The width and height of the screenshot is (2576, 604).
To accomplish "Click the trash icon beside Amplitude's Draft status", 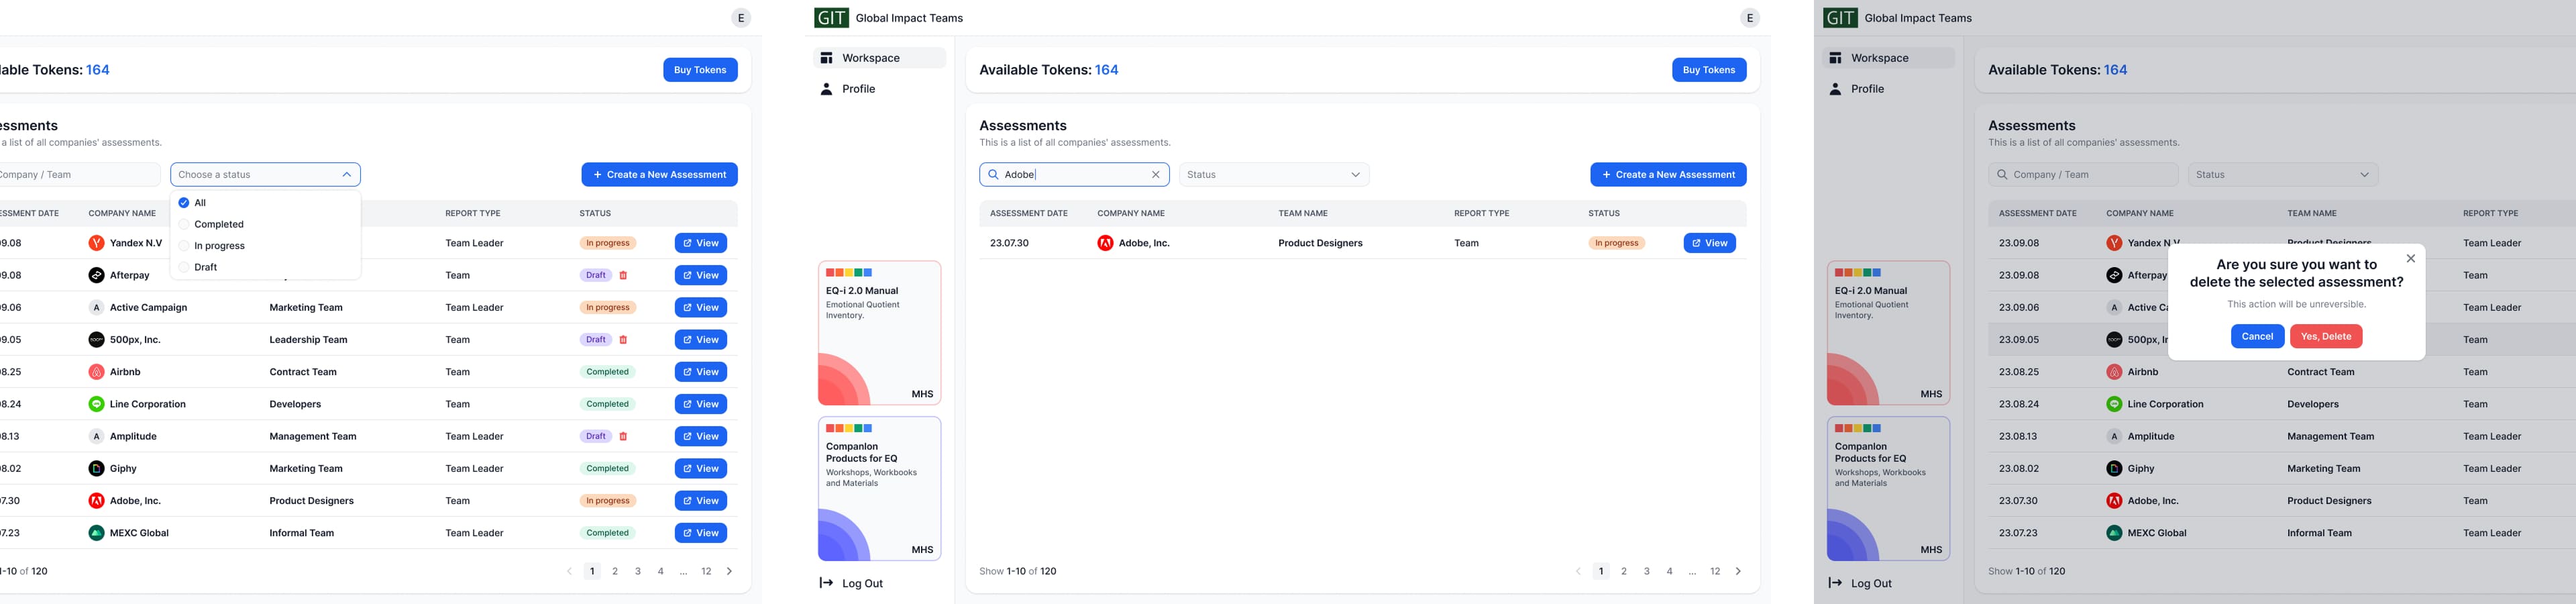I will pos(623,437).
